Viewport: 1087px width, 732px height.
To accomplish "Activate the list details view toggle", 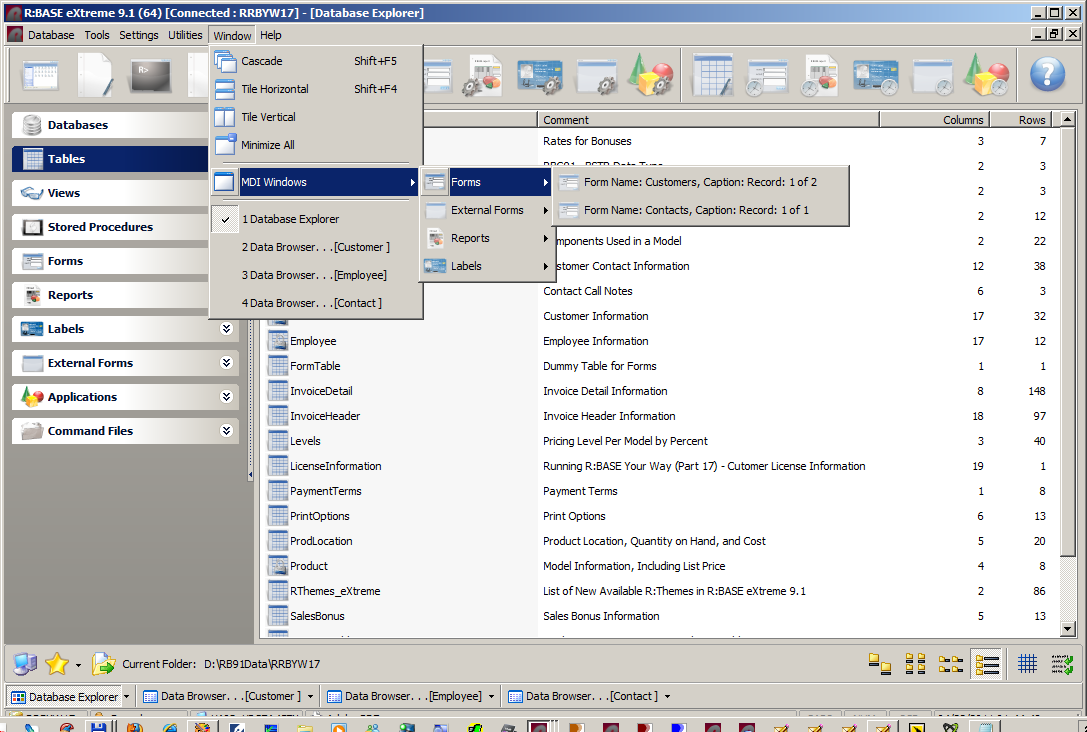I will 987,663.
